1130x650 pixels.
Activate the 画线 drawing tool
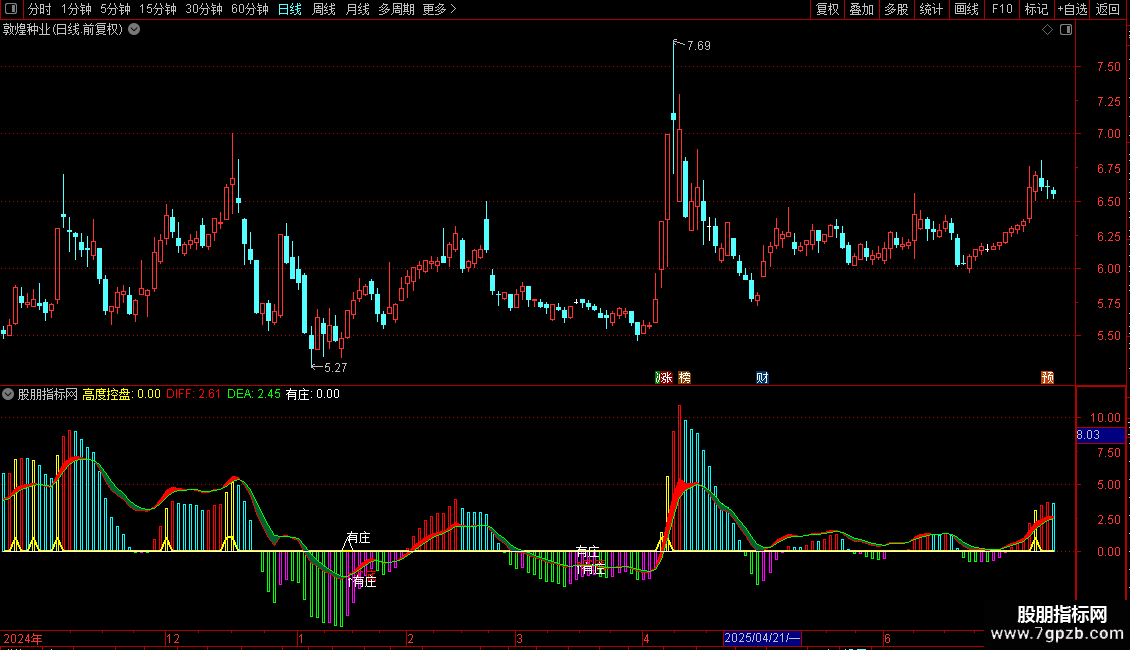(x=966, y=9)
